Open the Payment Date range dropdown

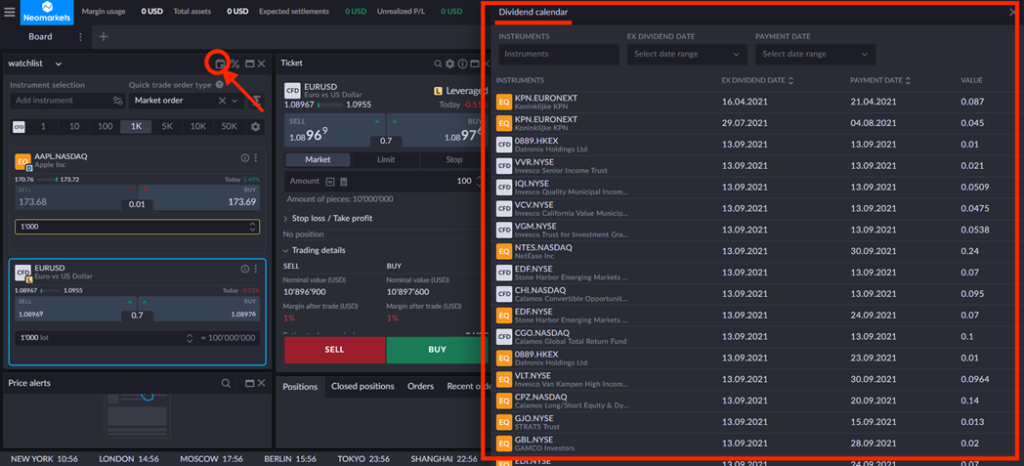(x=814, y=54)
